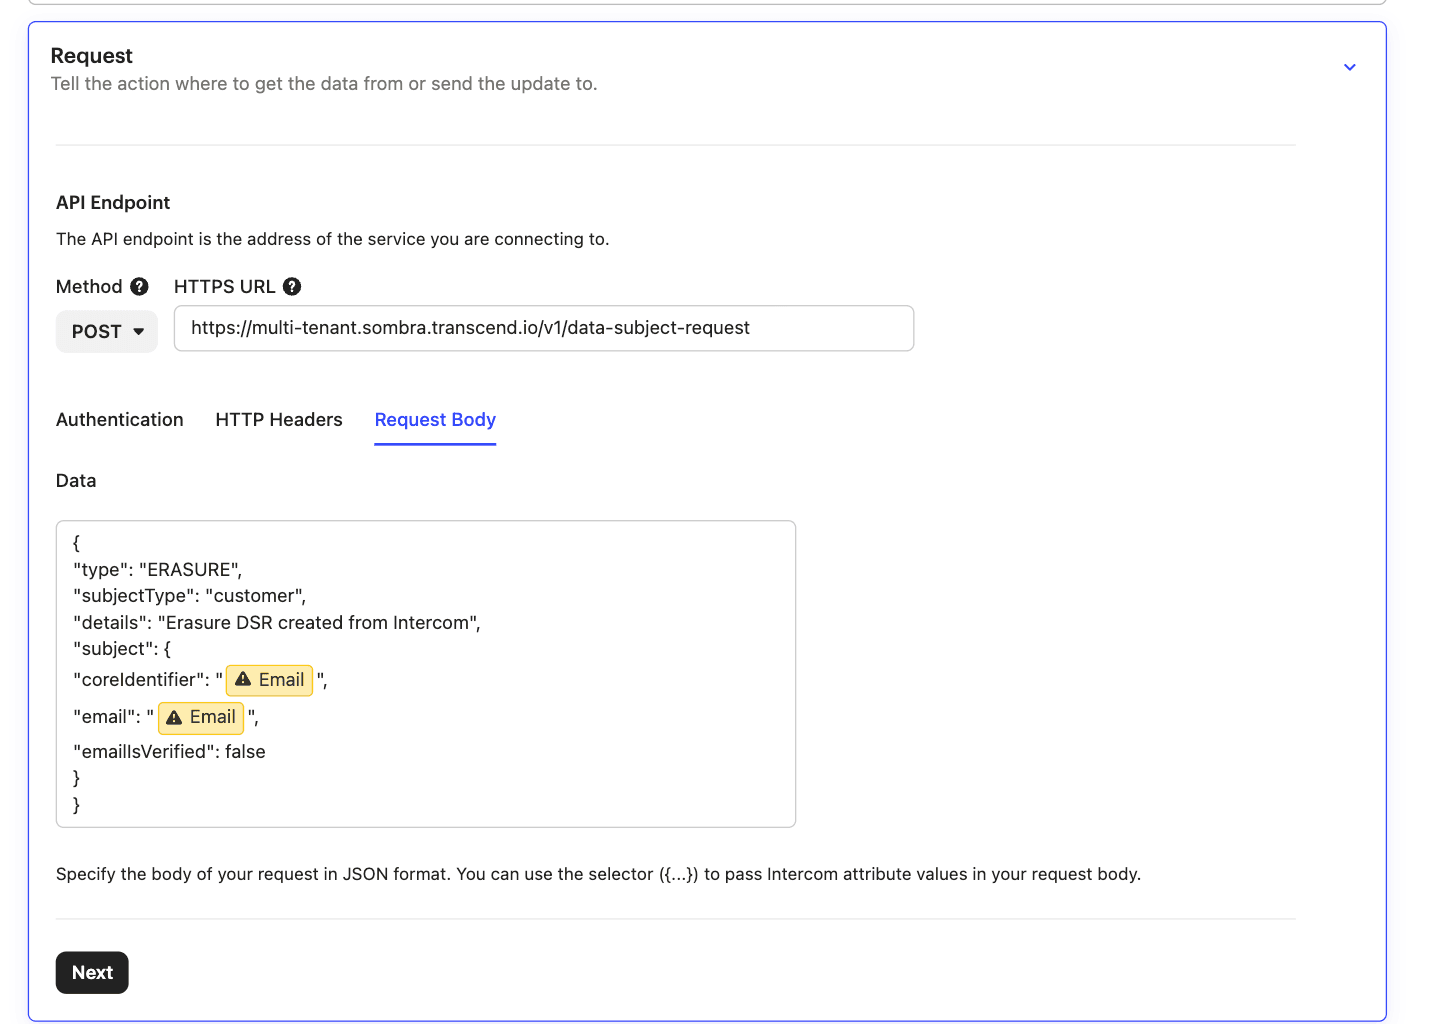Viewport: 1440px width, 1024px height.
Task: Click the "customer" subjectType value
Action: pyautogui.click(x=256, y=595)
